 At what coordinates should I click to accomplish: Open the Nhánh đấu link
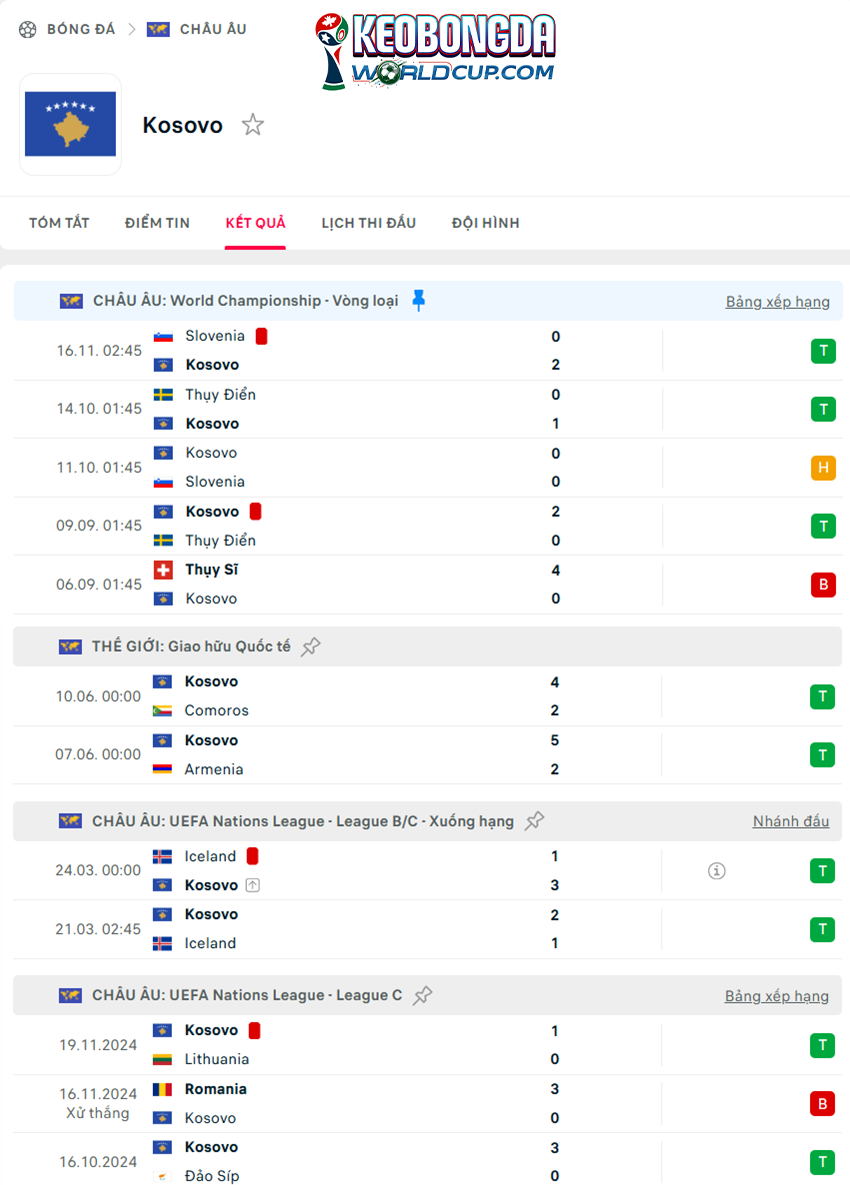tap(790, 821)
